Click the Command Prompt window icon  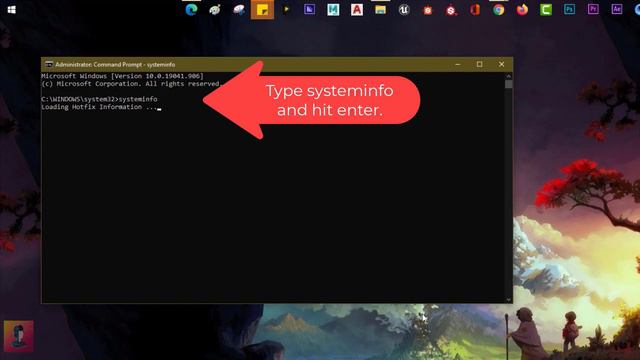click(49, 64)
